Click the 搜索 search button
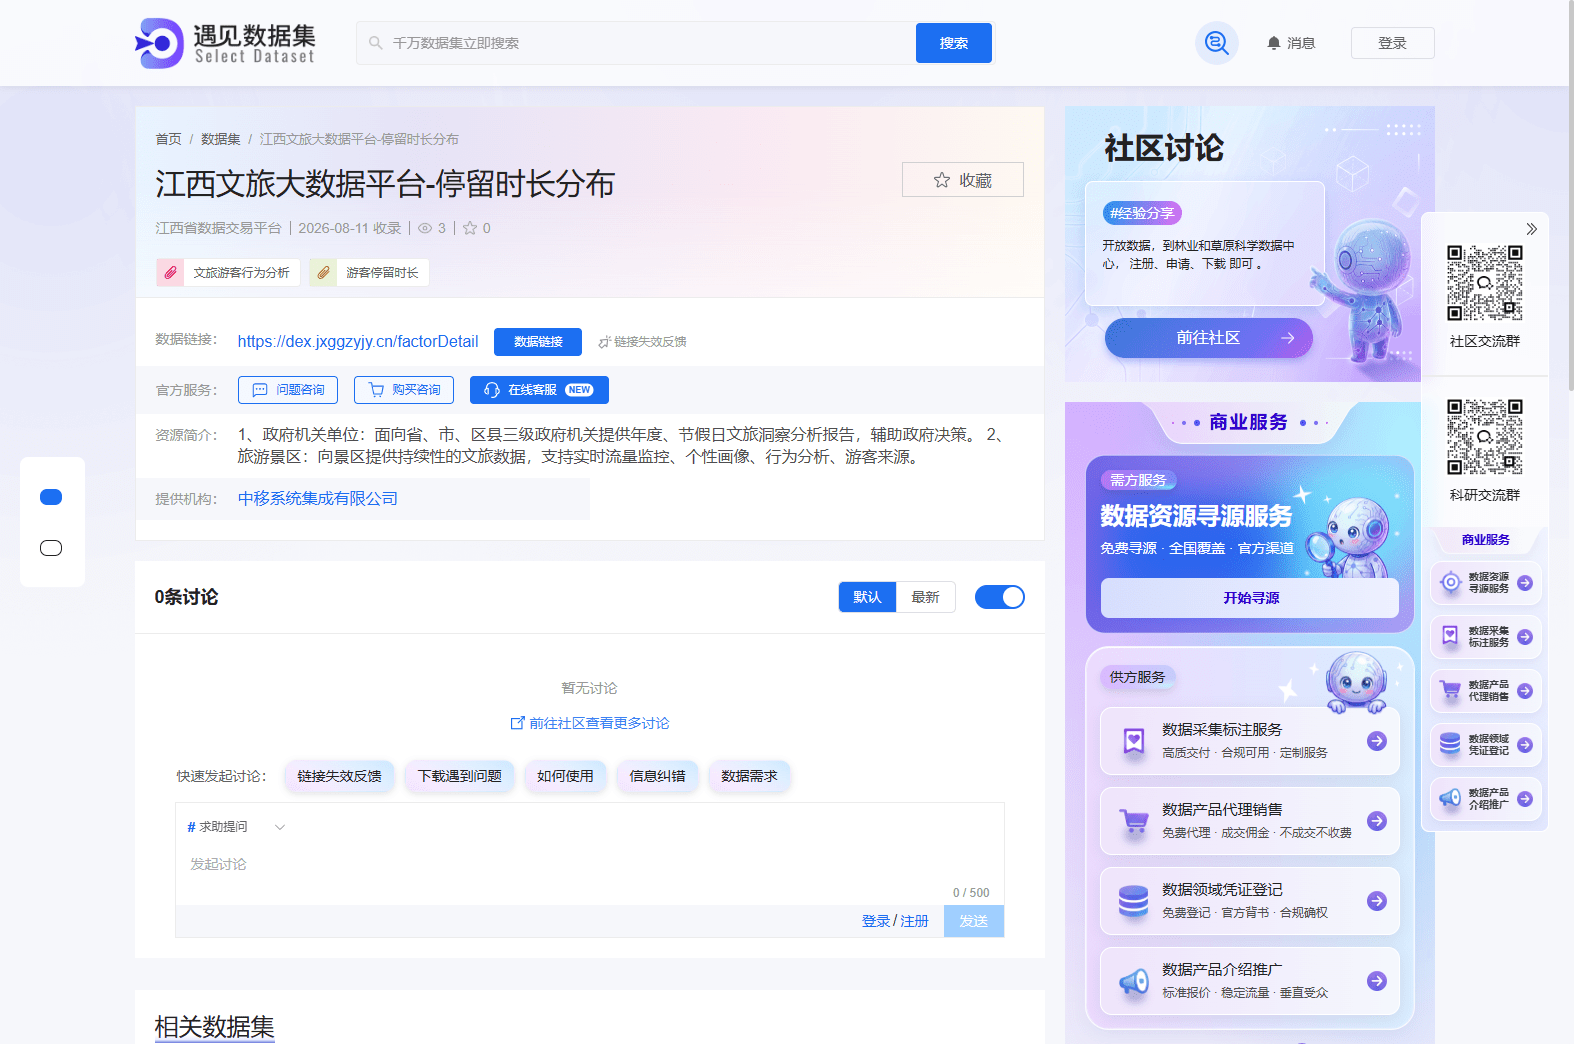This screenshot has width=1574, height=1044. pyautogui.click(x=954, y=43)
